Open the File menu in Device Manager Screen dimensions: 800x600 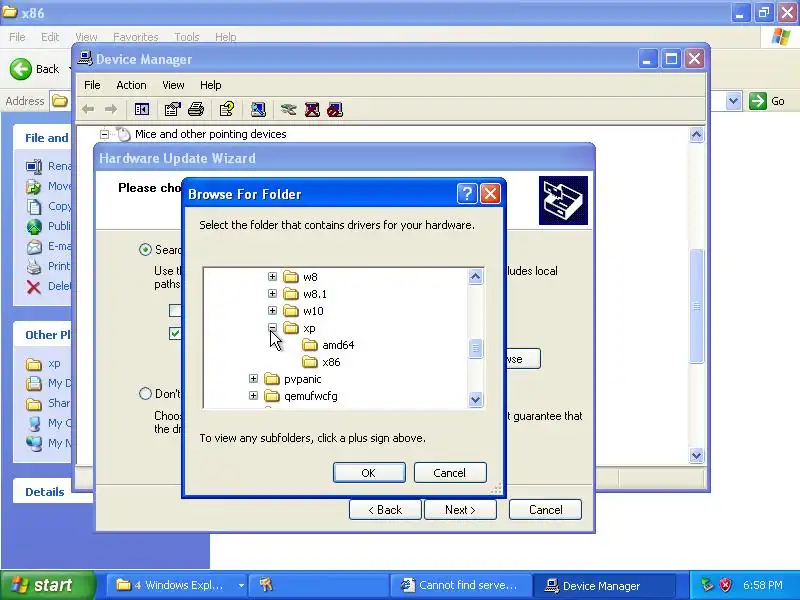coord(92,85)
